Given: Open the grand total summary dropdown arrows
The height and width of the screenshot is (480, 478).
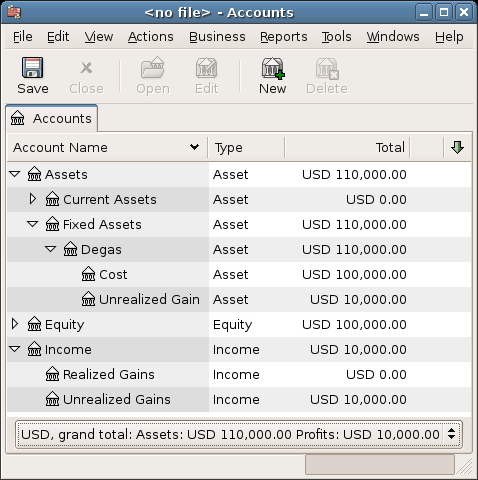Looking at the screenshot, I should tap(452, 434).
